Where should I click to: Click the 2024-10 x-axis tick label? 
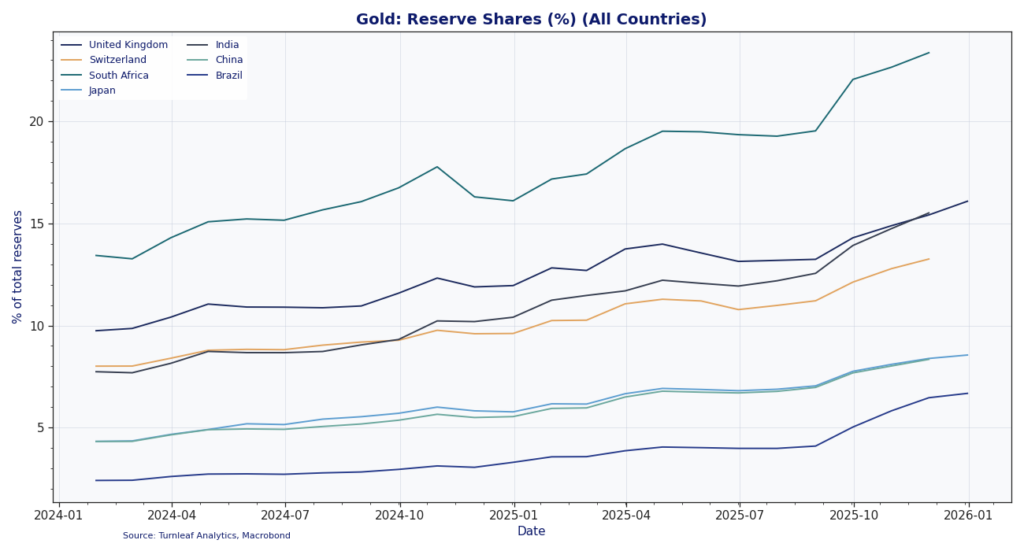coord(400,516)
